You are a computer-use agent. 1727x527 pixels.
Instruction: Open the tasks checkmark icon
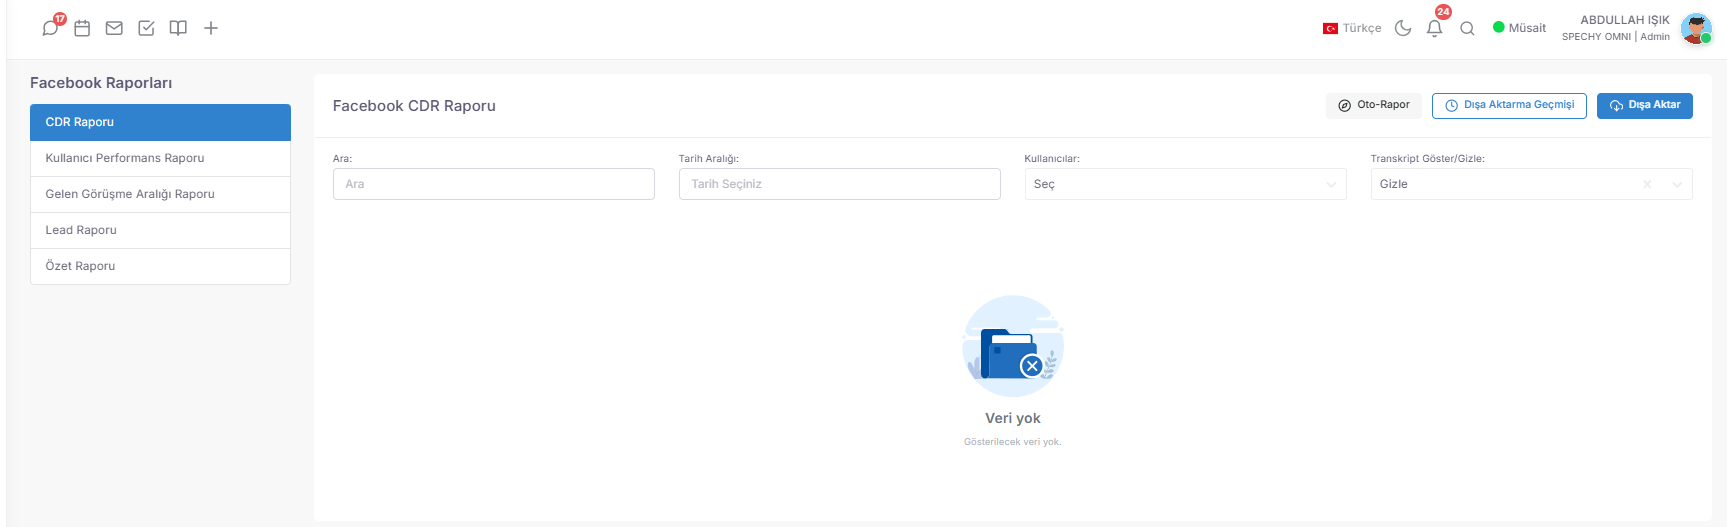[x=146, y=28]
